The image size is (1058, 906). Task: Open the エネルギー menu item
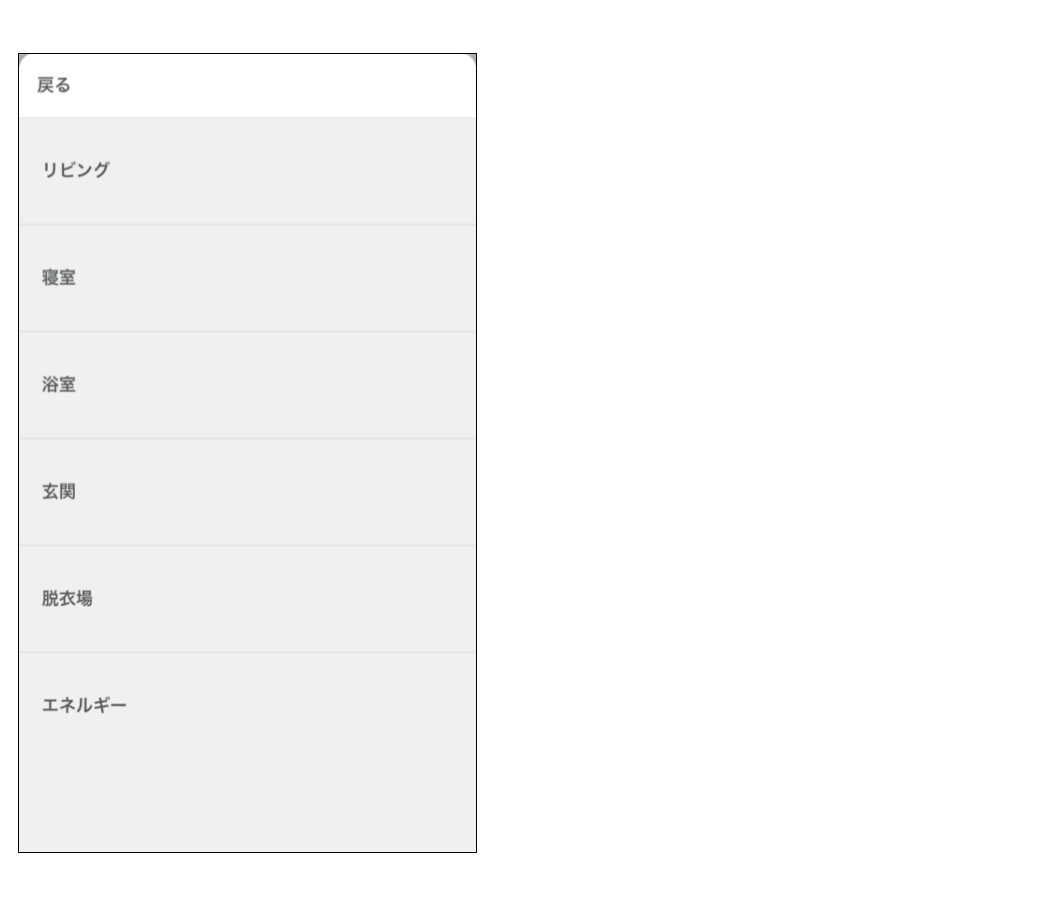[84, 706]
